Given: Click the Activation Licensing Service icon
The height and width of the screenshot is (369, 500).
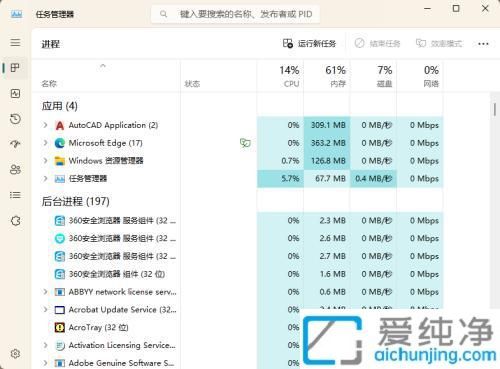Looking at the screenshot, I should 60,346.
